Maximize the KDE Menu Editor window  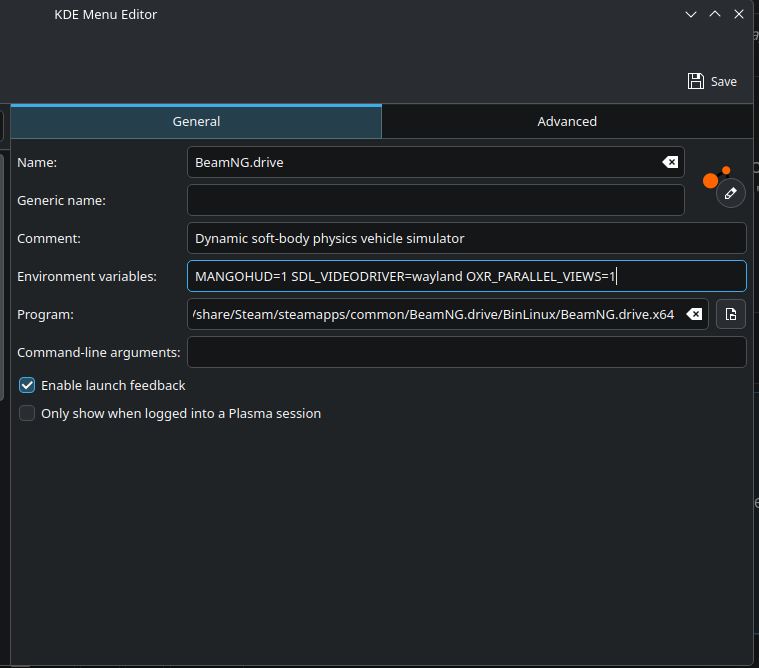point(714,14)
